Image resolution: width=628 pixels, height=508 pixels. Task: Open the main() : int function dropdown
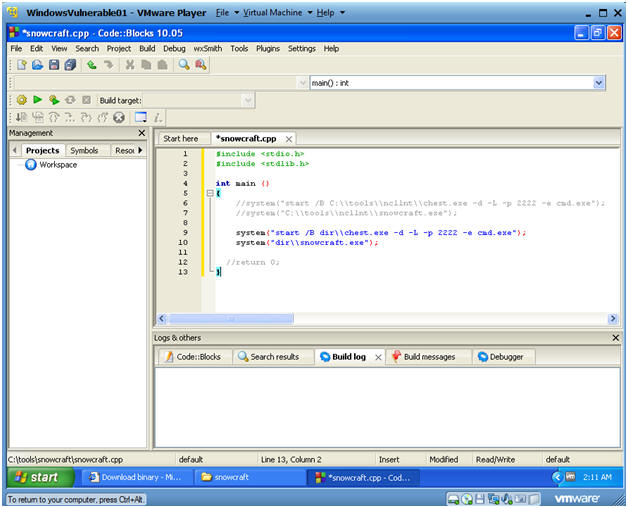598,83
